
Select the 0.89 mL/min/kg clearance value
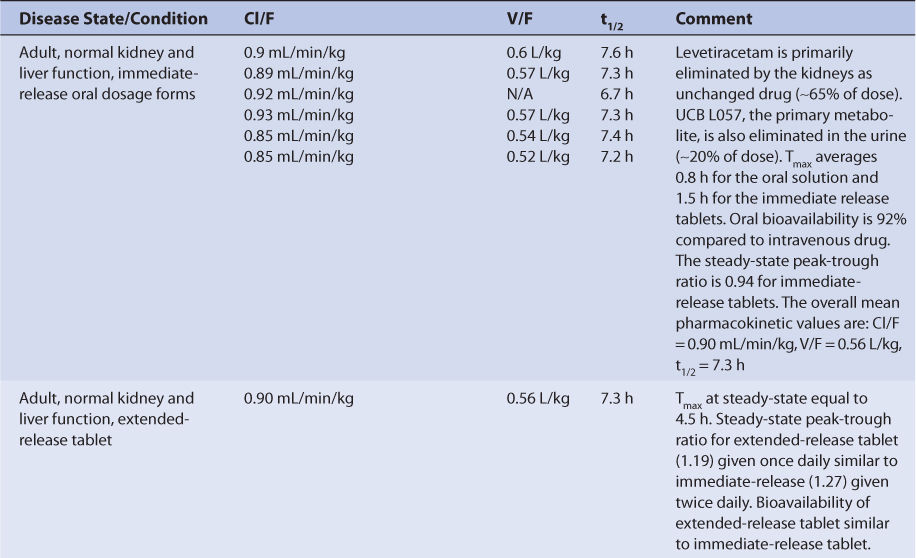[x=298, y=73]
